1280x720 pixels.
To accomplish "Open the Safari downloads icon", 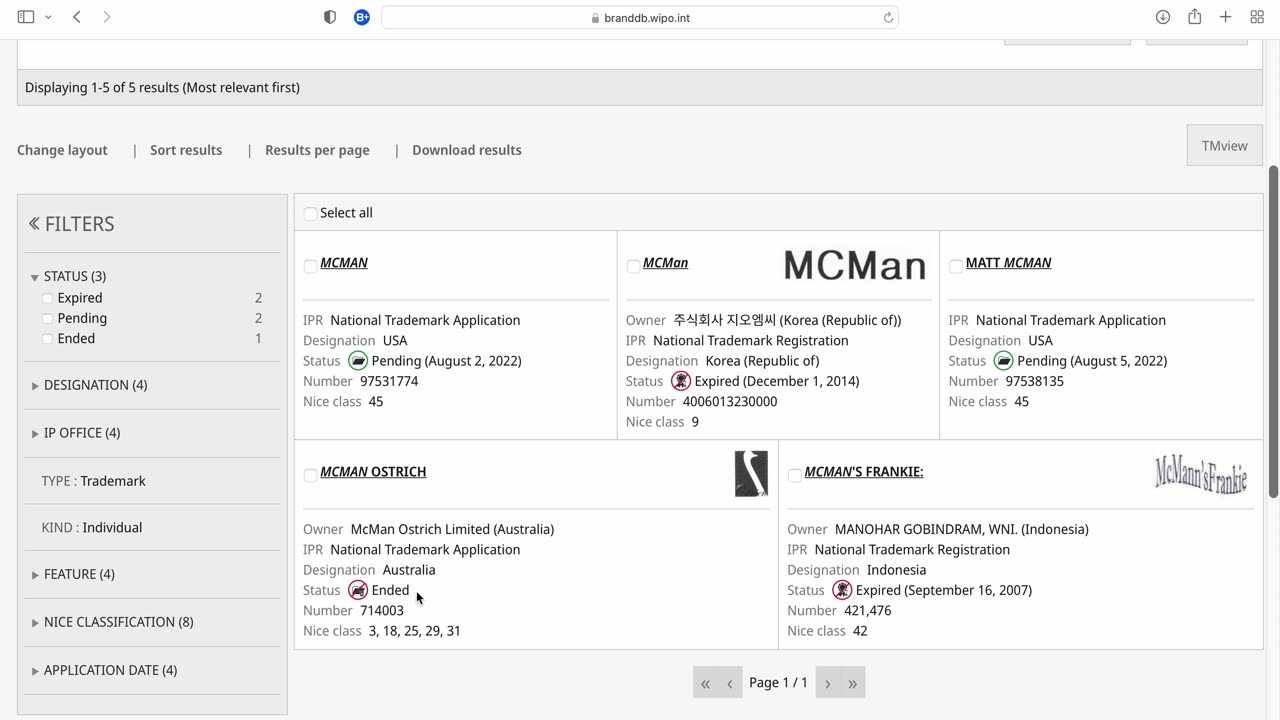I will [1163, 17].
